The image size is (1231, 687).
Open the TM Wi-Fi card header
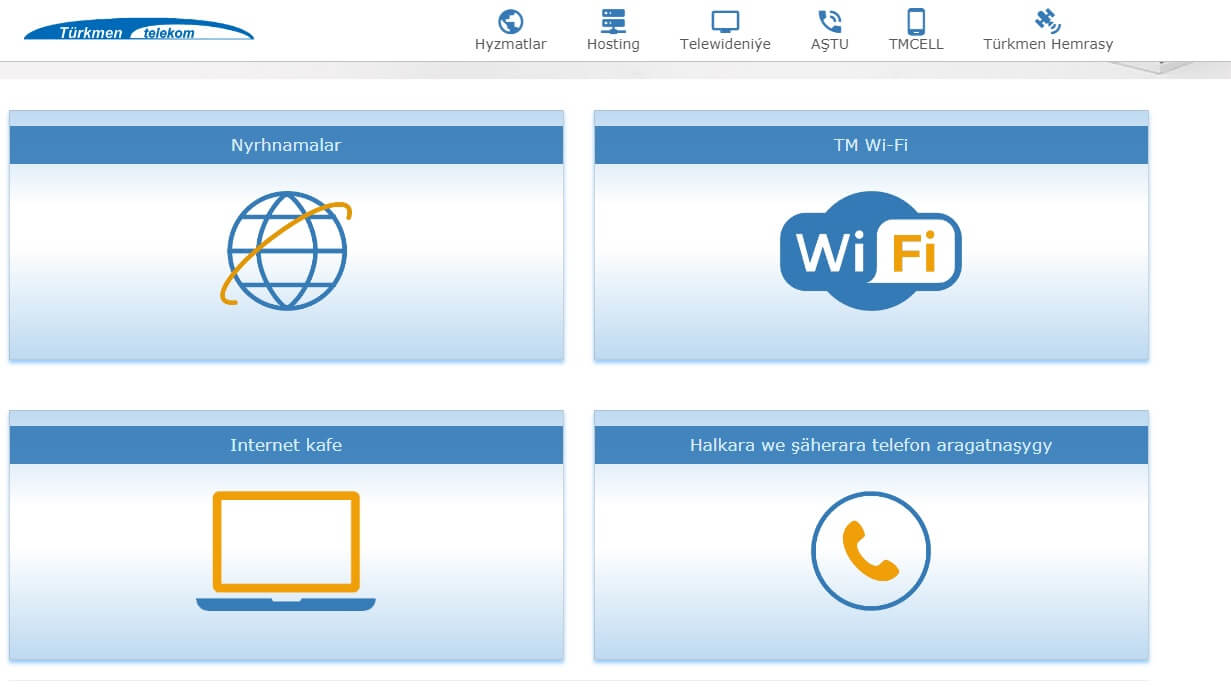pos(870,145)
